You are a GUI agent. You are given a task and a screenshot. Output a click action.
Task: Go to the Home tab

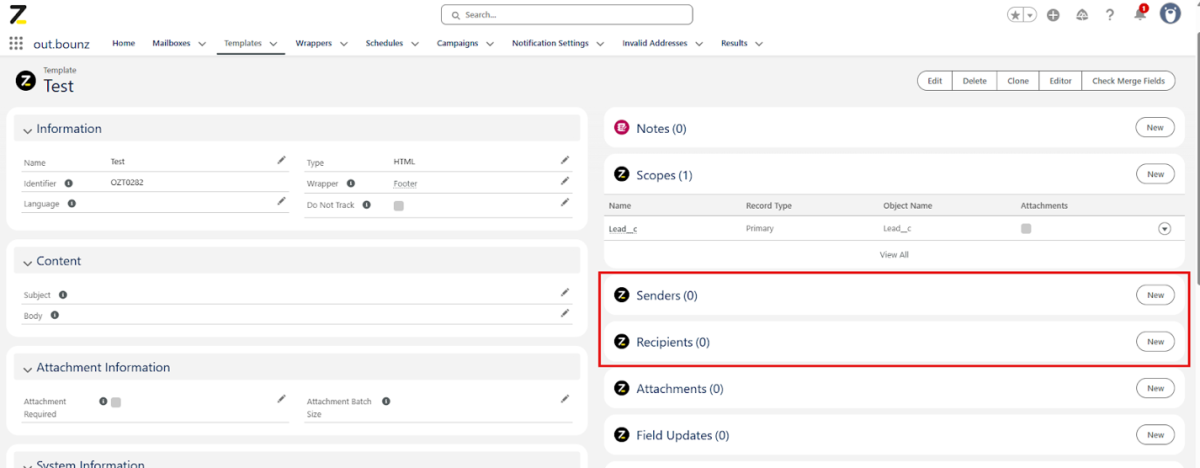point(124,44)
